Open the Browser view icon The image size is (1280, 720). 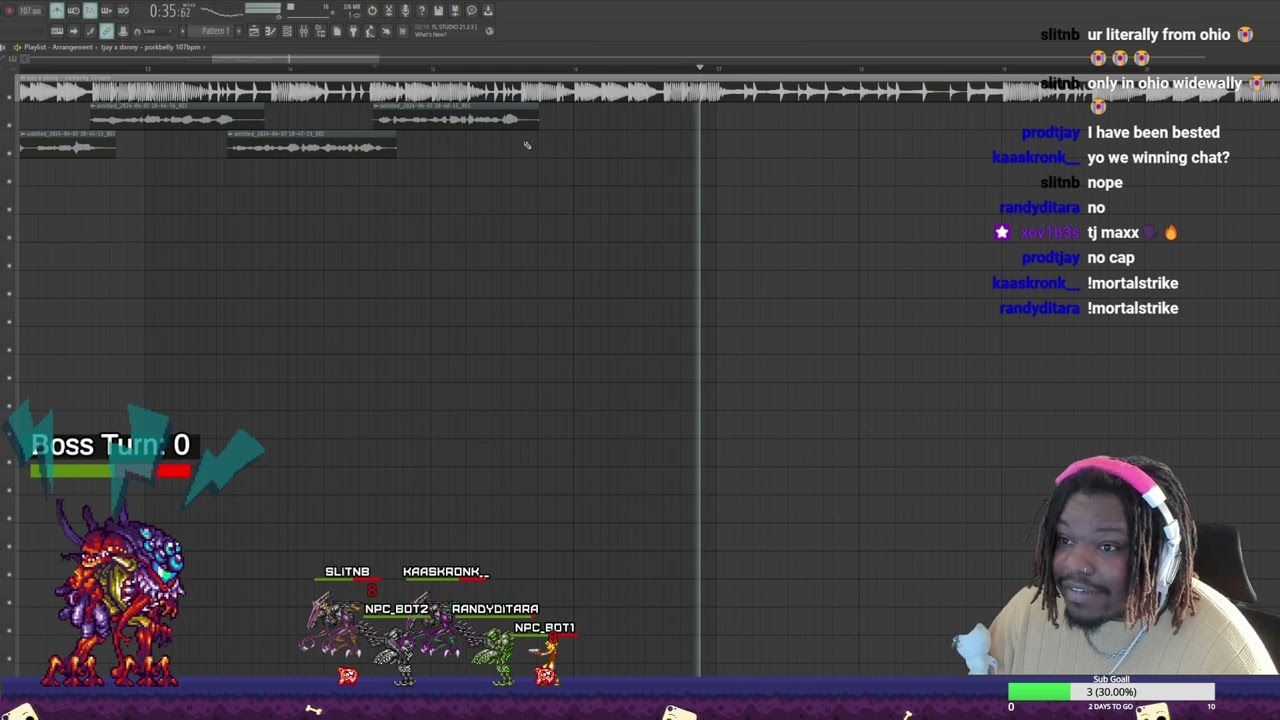coord(320,31)
